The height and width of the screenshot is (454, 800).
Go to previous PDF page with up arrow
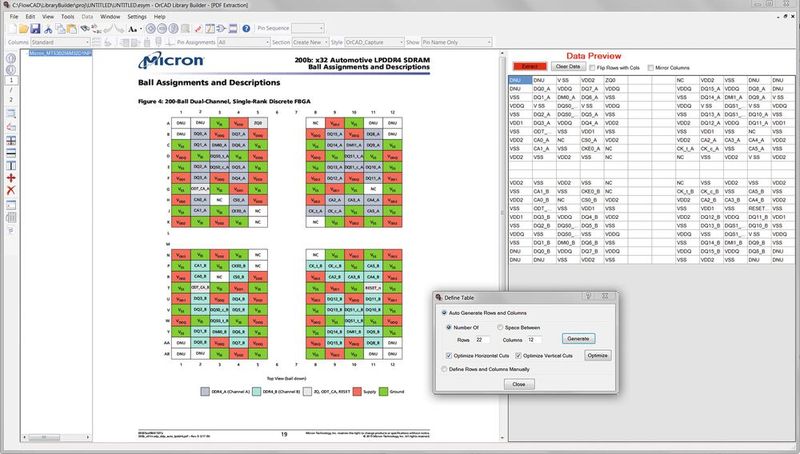click(11, 58)
